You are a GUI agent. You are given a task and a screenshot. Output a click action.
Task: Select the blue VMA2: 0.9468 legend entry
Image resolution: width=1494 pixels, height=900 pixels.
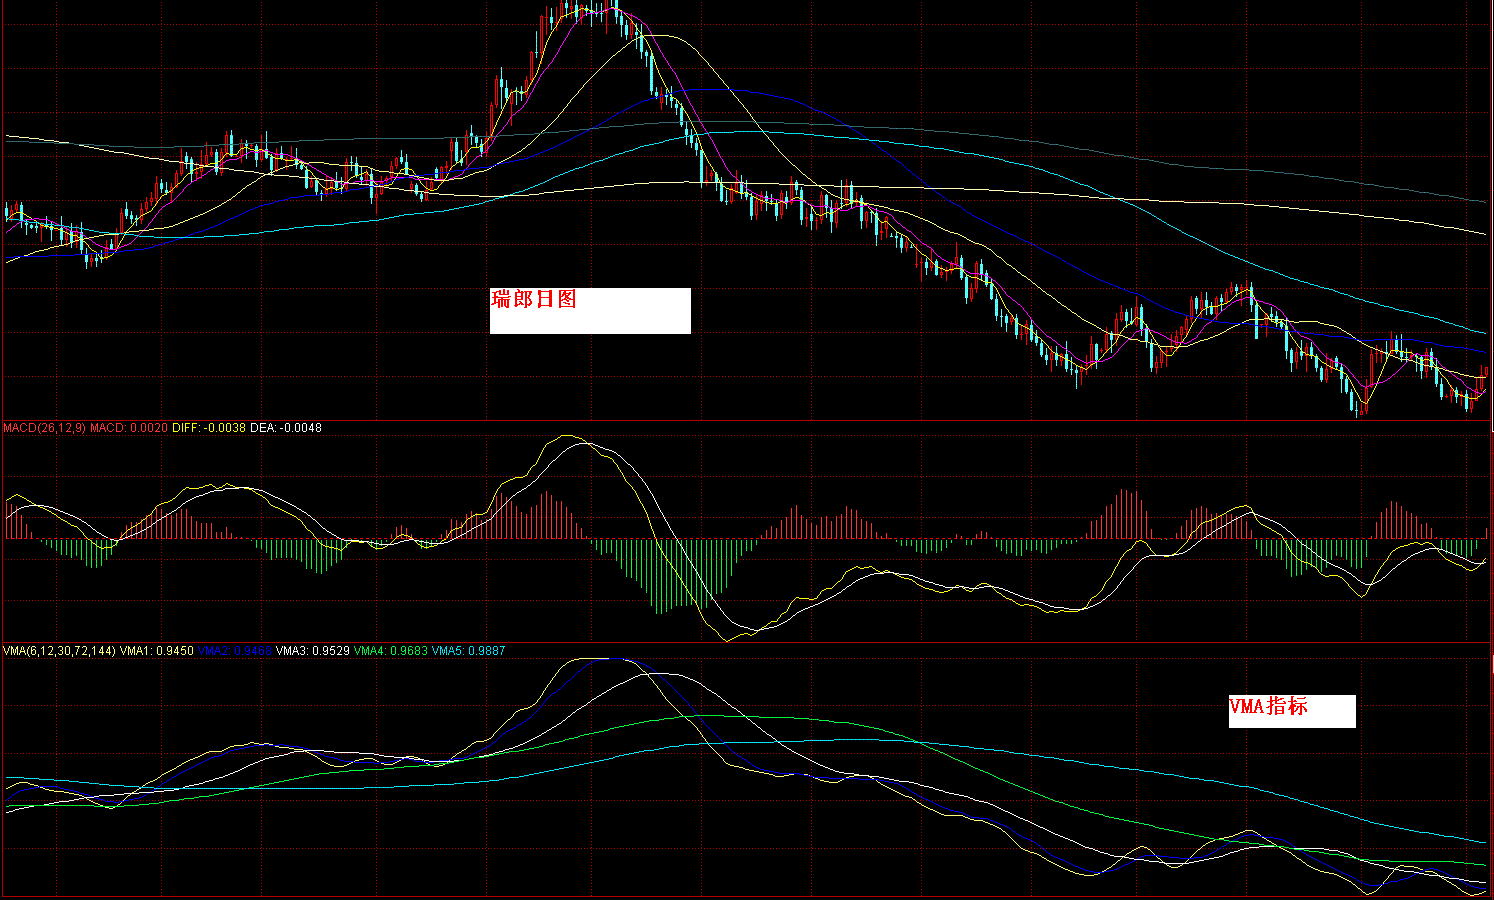[235, 651]
